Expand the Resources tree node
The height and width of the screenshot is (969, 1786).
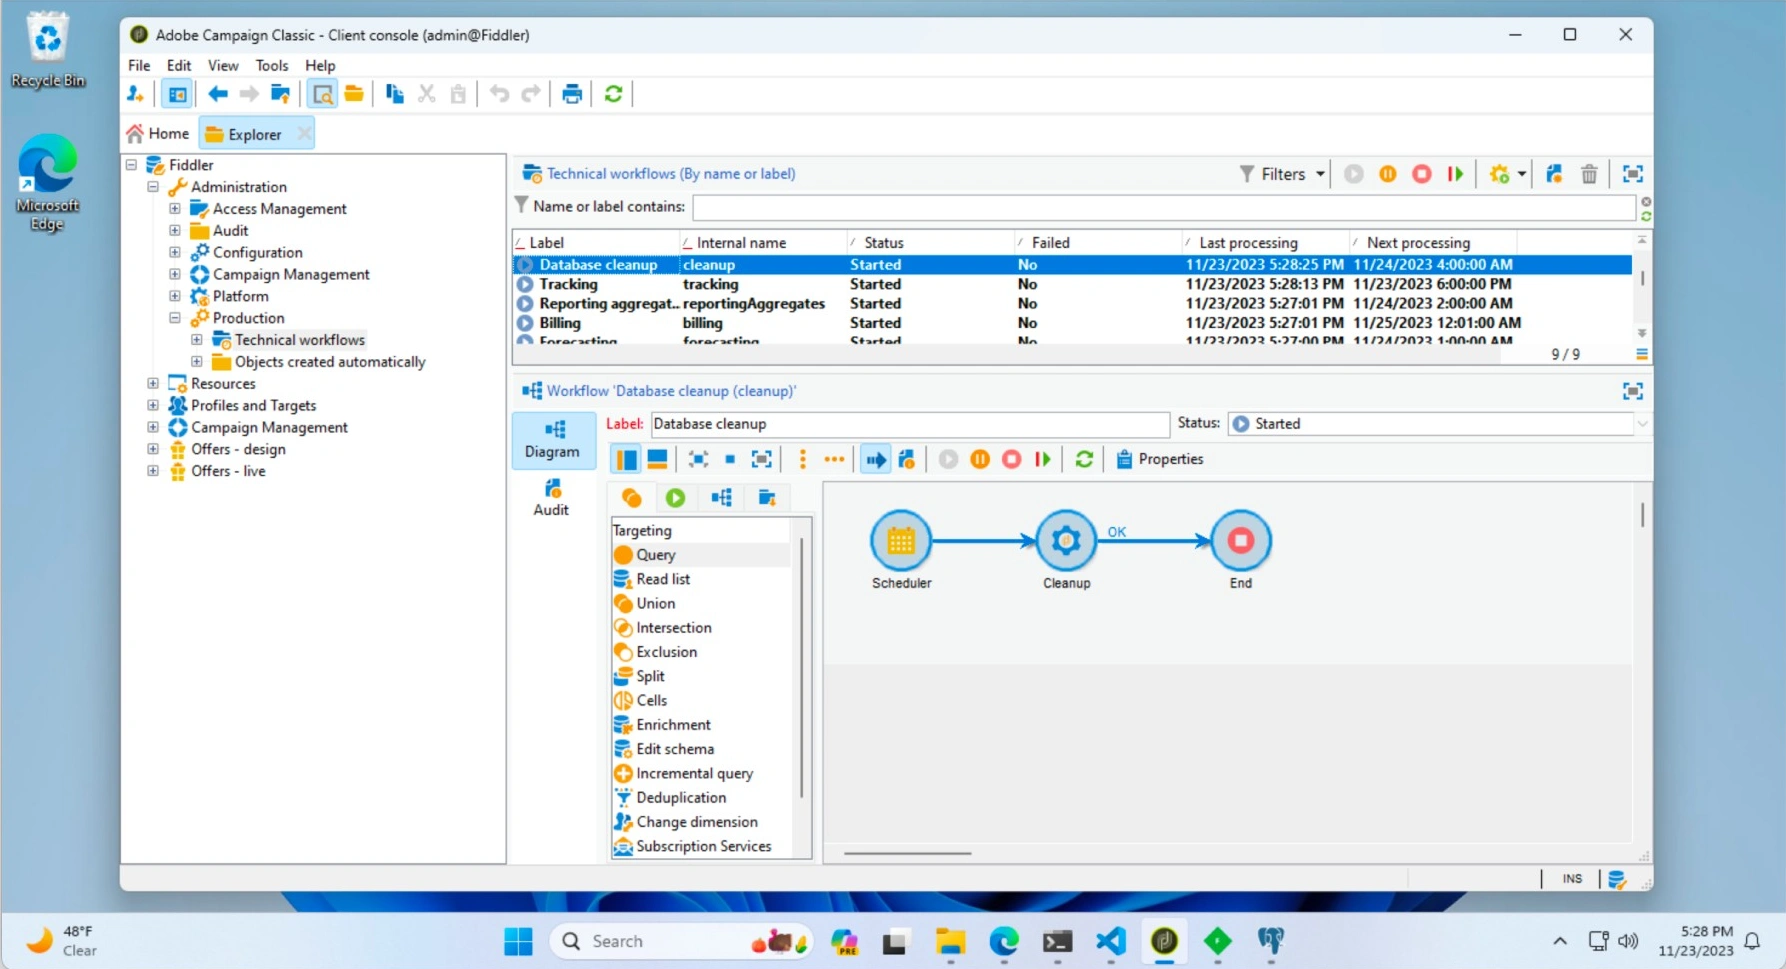click(153, 384)
